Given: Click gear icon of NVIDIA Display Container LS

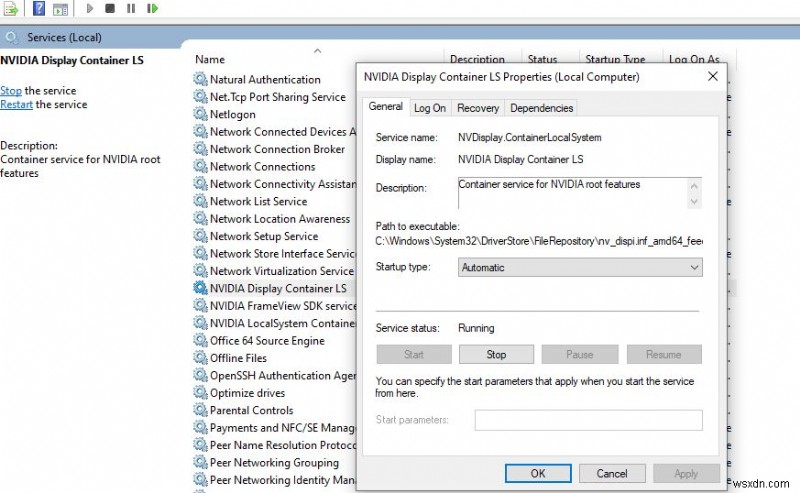Looking at the screenshot, I should [x=200, y=288].
